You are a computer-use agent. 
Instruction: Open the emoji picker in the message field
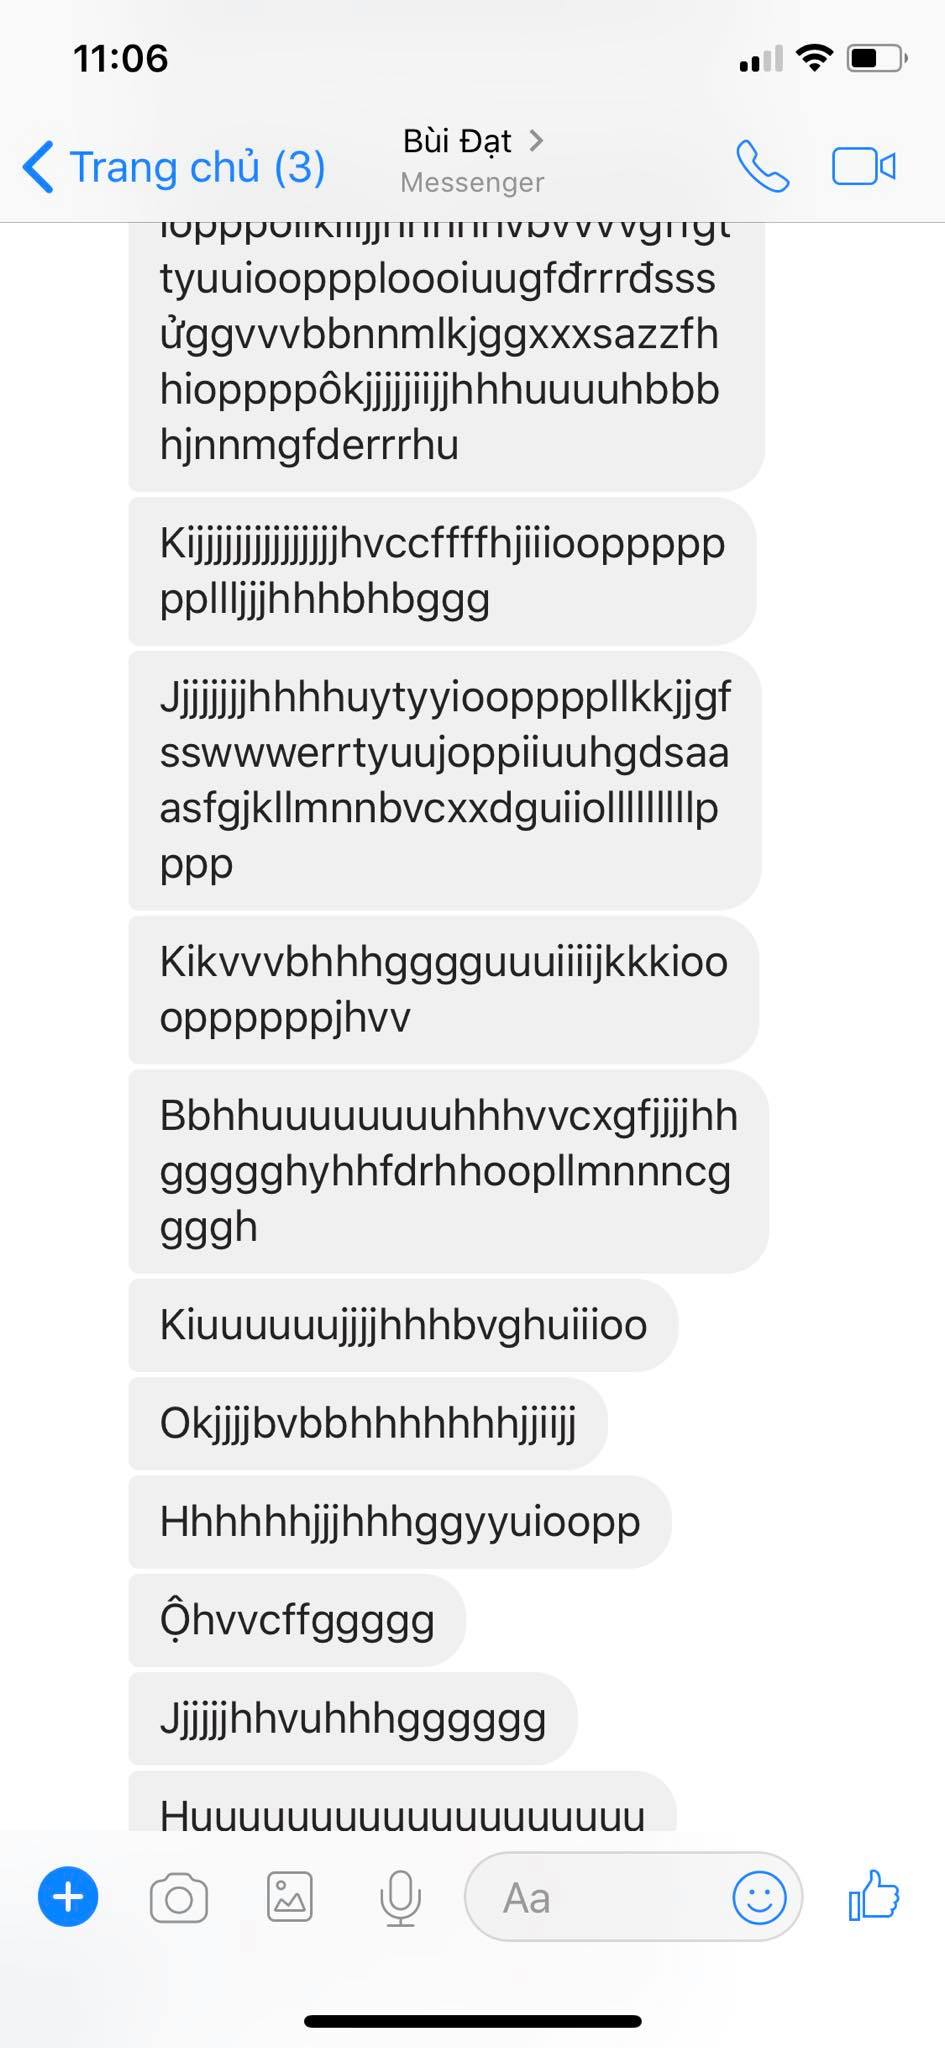click(760, 1897)
